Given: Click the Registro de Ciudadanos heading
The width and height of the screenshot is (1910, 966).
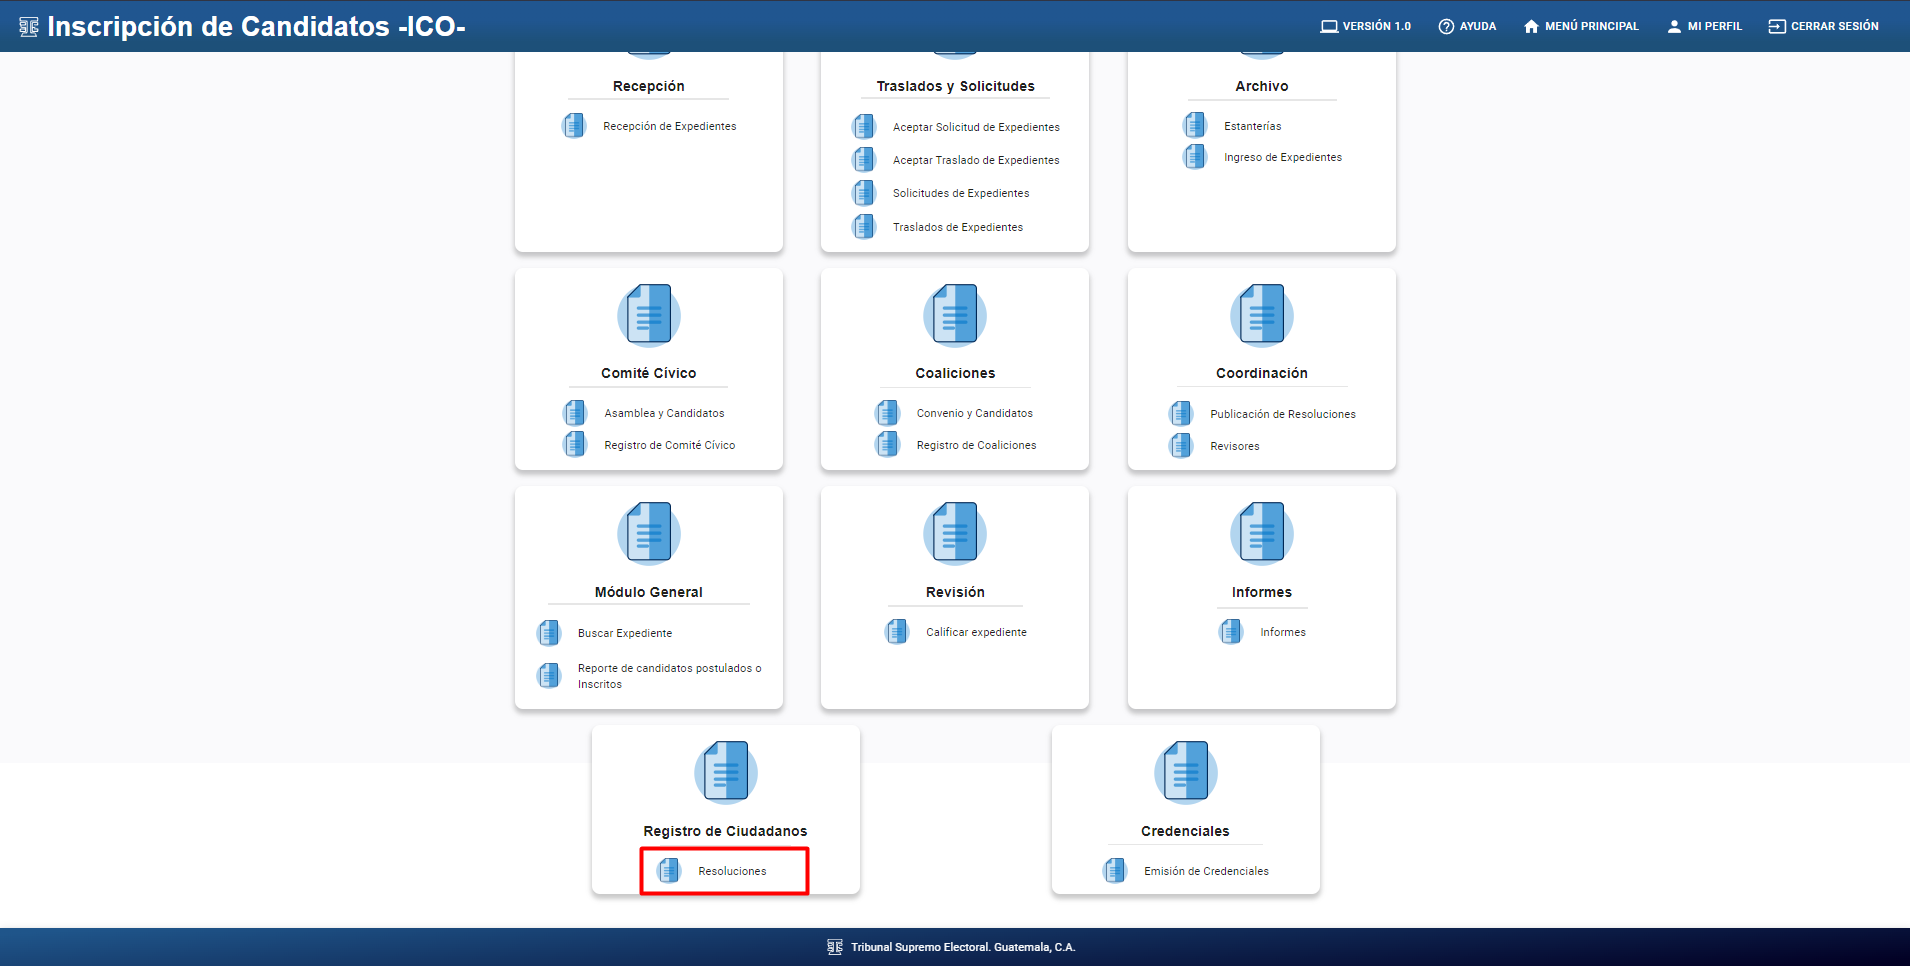Looking at the screenshot, I should (726, 831).
